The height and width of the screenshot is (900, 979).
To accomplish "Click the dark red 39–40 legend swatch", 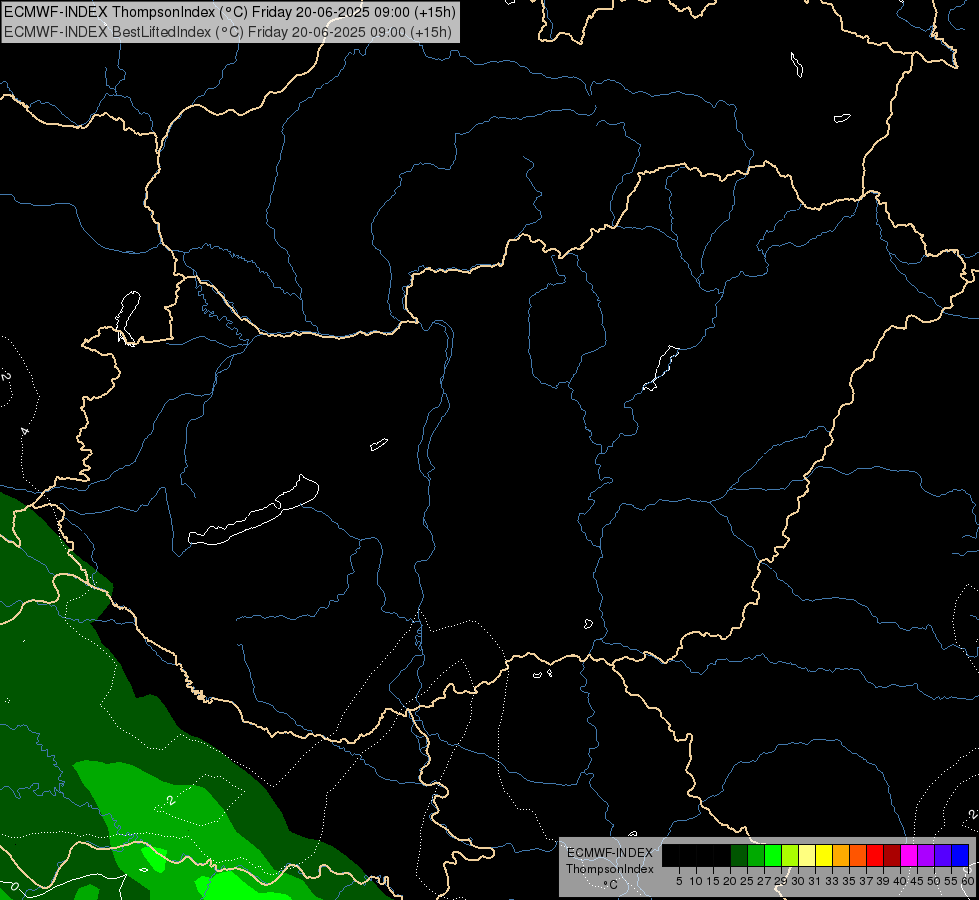I will click(892, 855).
